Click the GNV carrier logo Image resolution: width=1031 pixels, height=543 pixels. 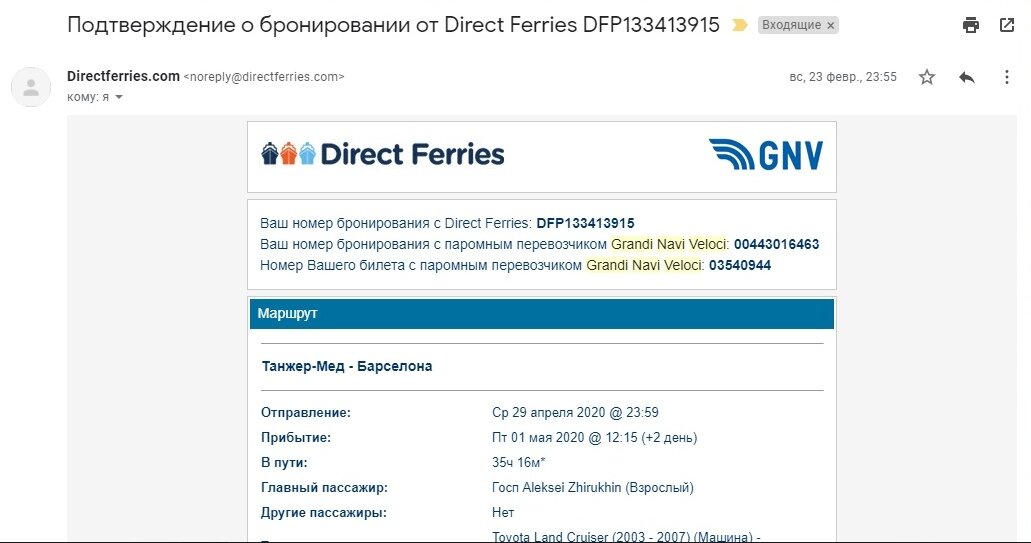766,154
